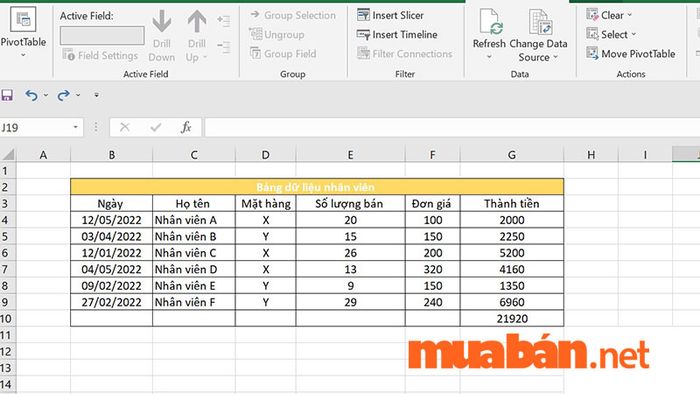Click the Active Field text box

click(102, 35)
